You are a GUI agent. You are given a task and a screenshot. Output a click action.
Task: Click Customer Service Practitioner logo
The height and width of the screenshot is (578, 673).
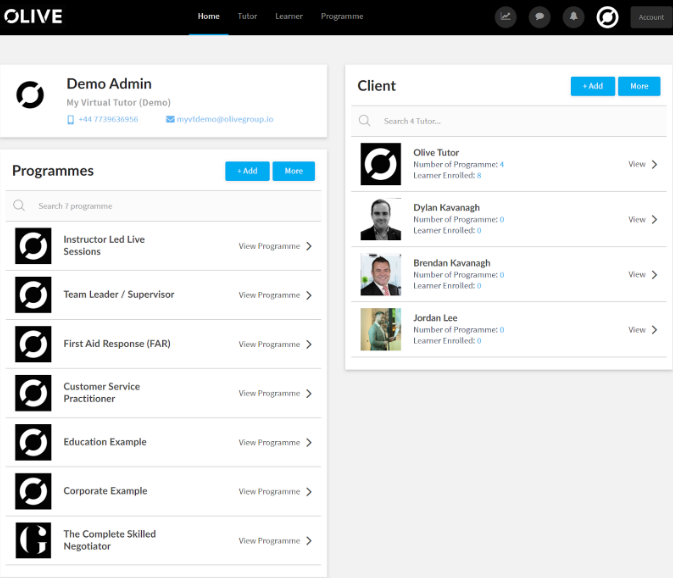coord(33,393)
